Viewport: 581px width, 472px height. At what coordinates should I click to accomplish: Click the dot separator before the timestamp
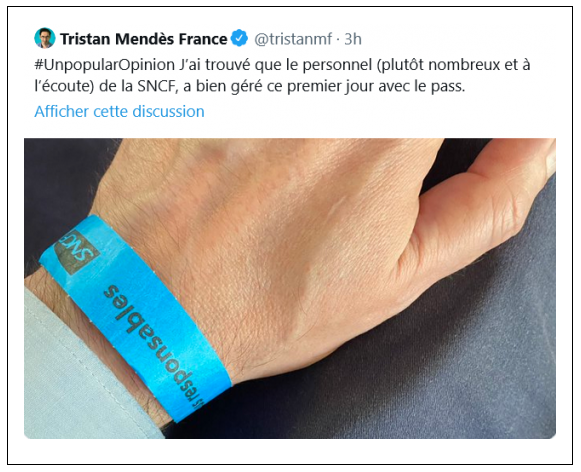[x=338, y=39]
